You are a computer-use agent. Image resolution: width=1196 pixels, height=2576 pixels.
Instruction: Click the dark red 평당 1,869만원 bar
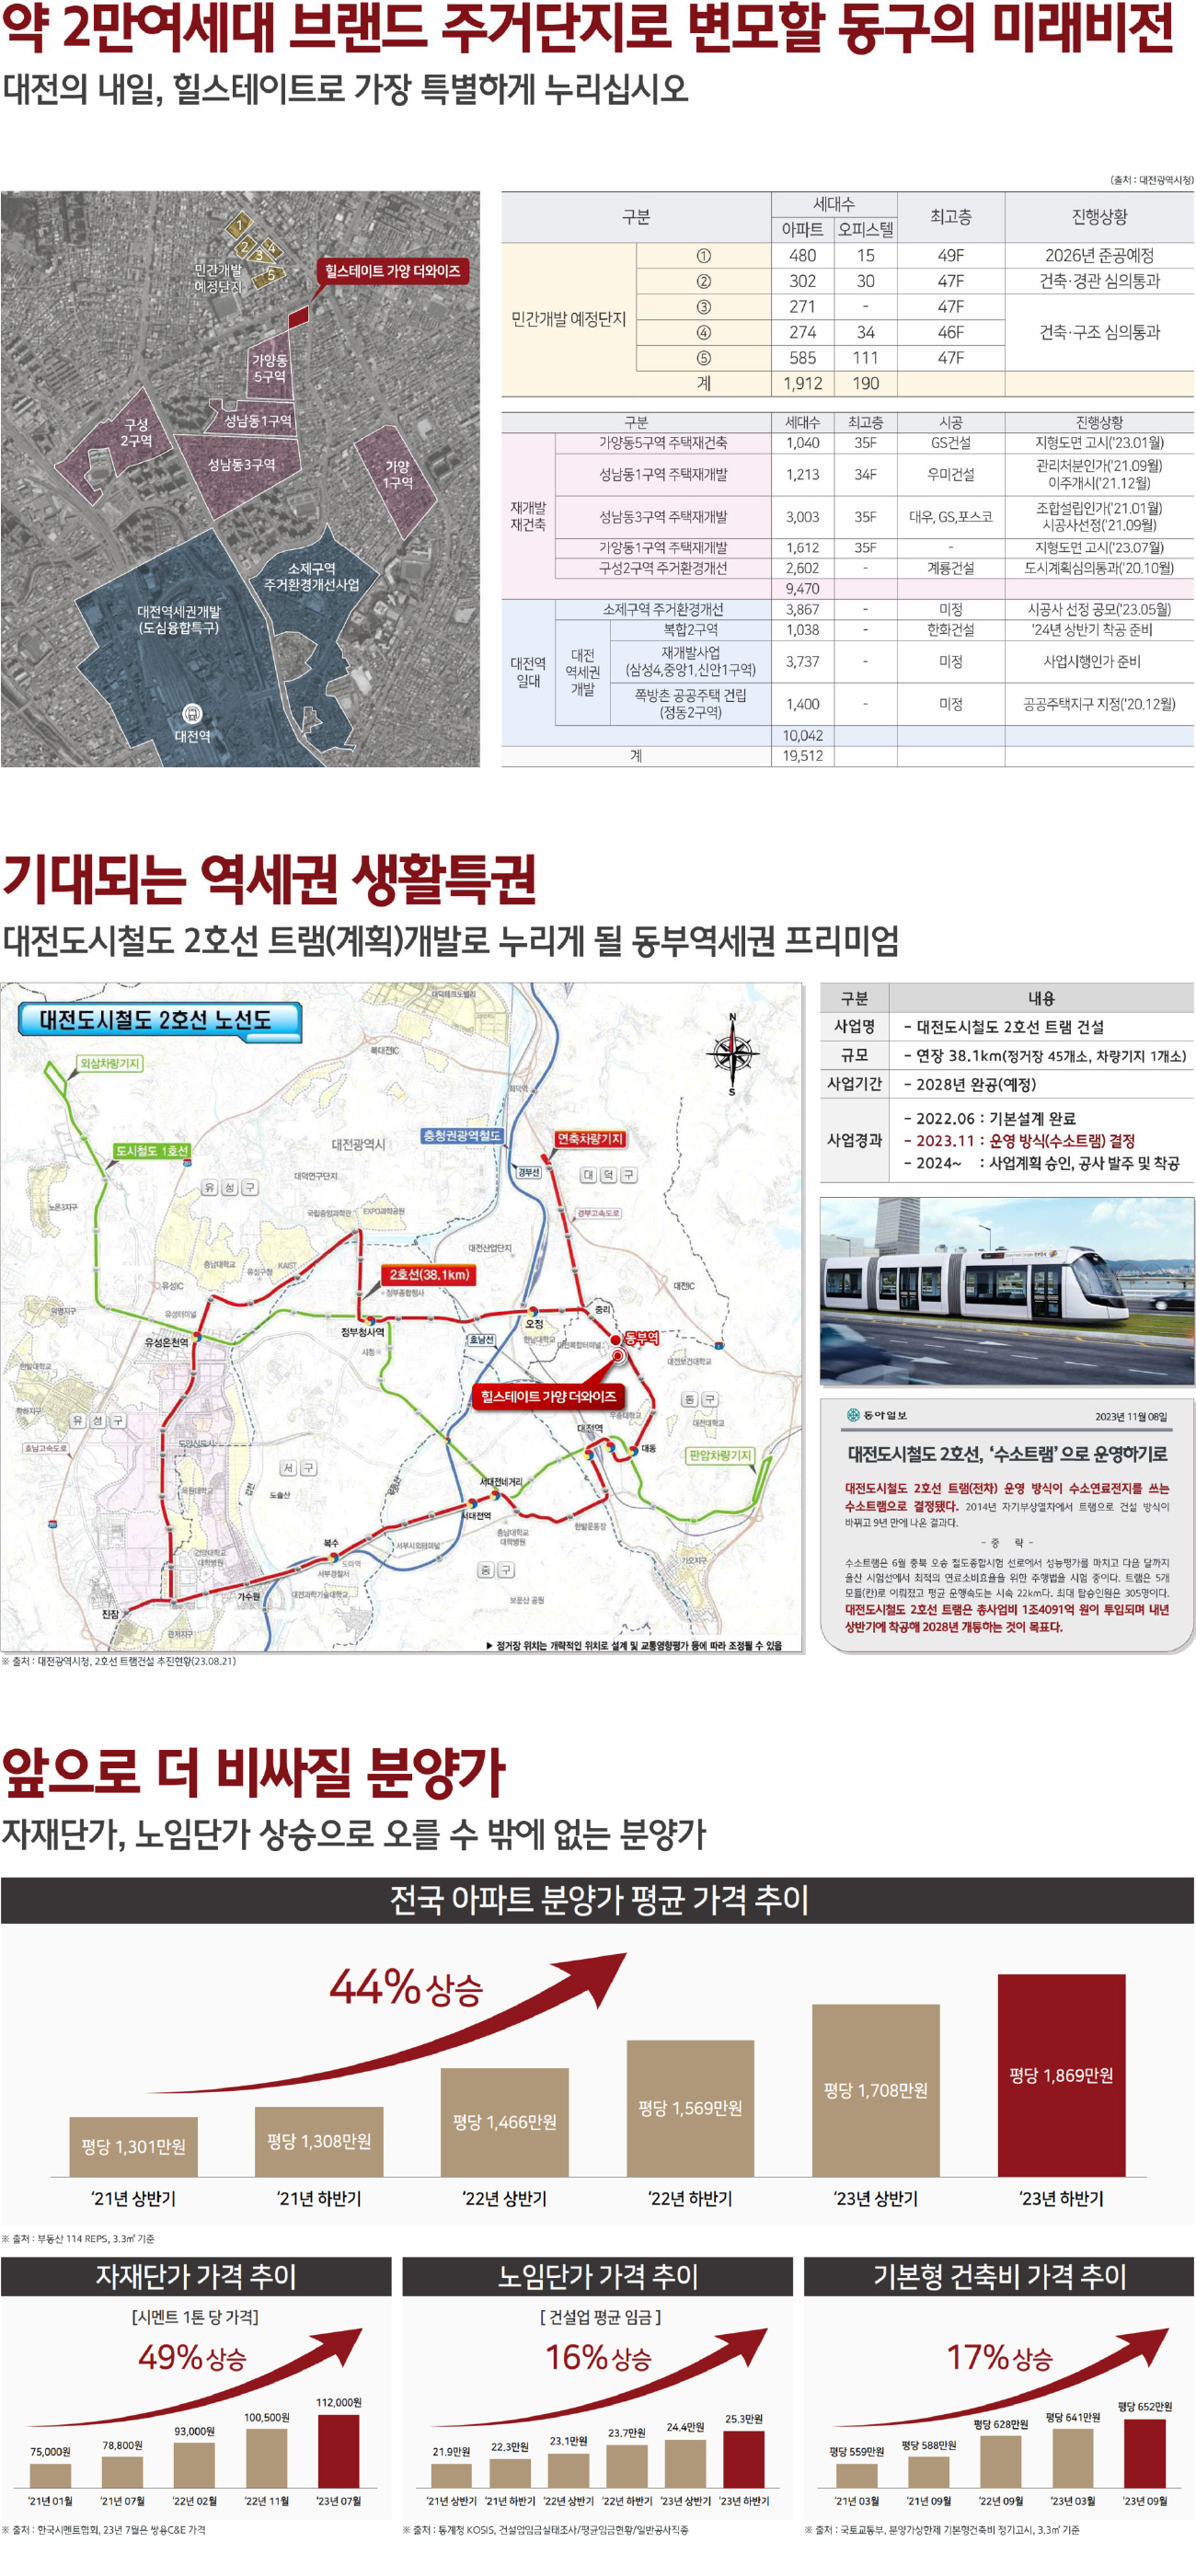(x=1061, y=2075)
